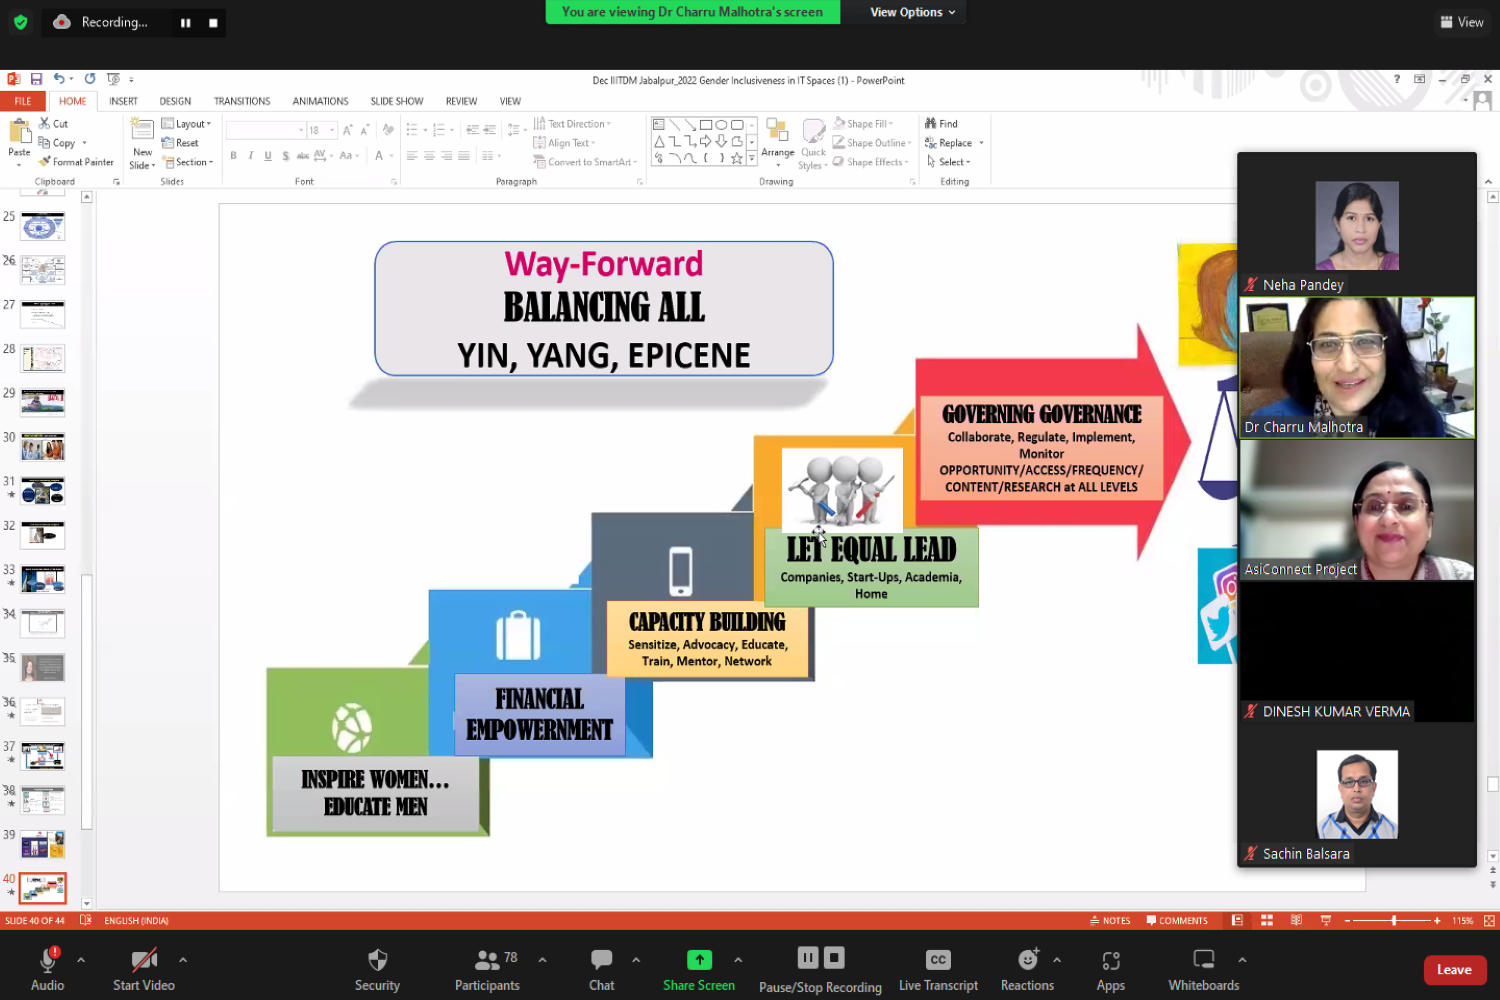Image resolution: width=1500 pixels, height=1000 pixels.
Task: Toggle text Shadow formatting
Action: 286,156
